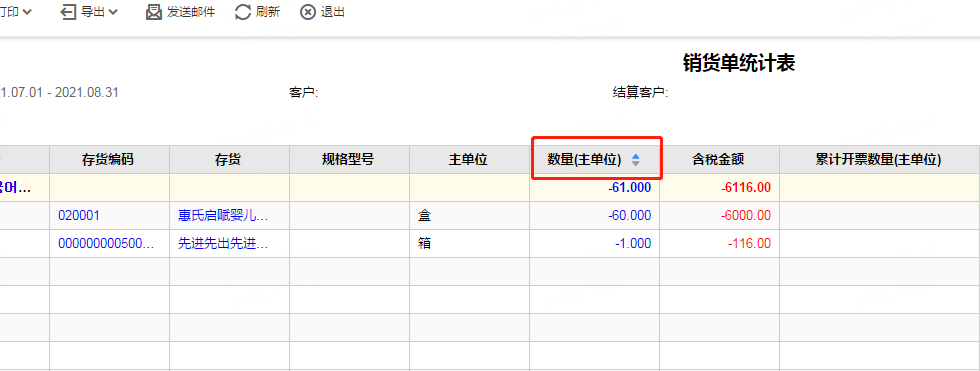980x371 pixels.
Task: Select the 主单位 column header
Action: (x=468, y=160)
